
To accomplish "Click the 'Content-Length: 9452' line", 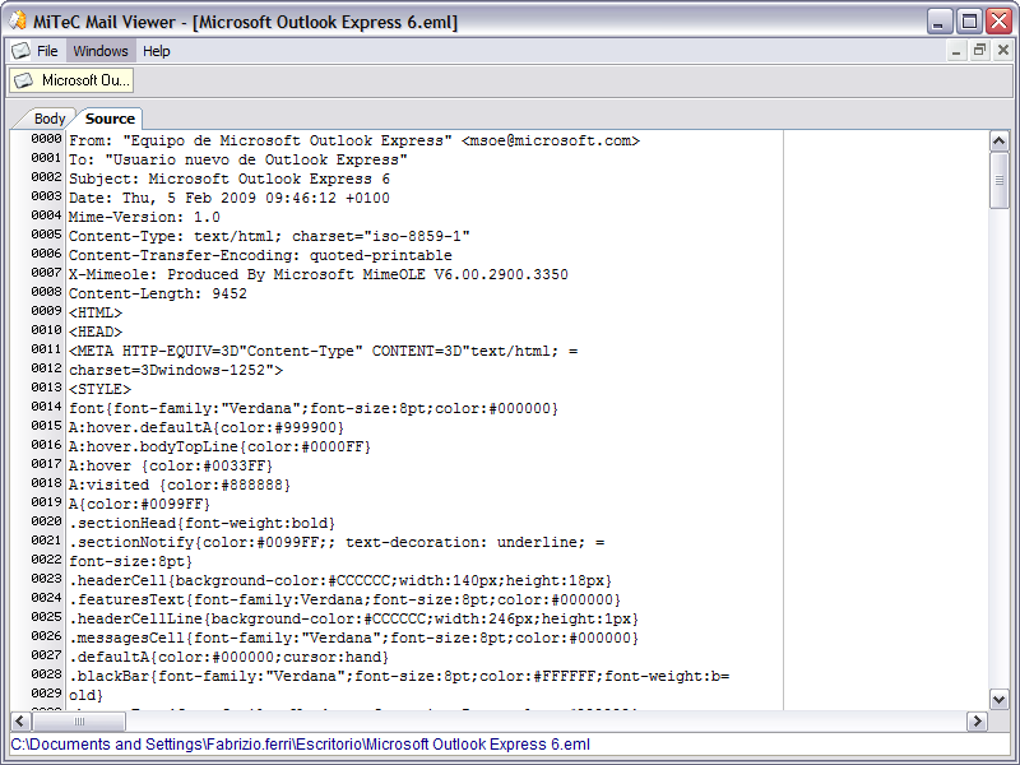I will (158, 293).
